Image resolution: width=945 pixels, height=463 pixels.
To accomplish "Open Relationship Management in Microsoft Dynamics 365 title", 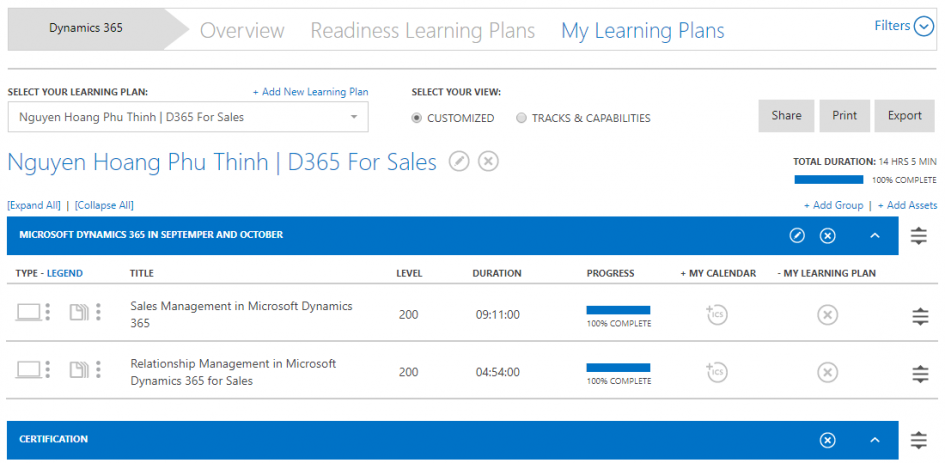I will click(233, 372).
